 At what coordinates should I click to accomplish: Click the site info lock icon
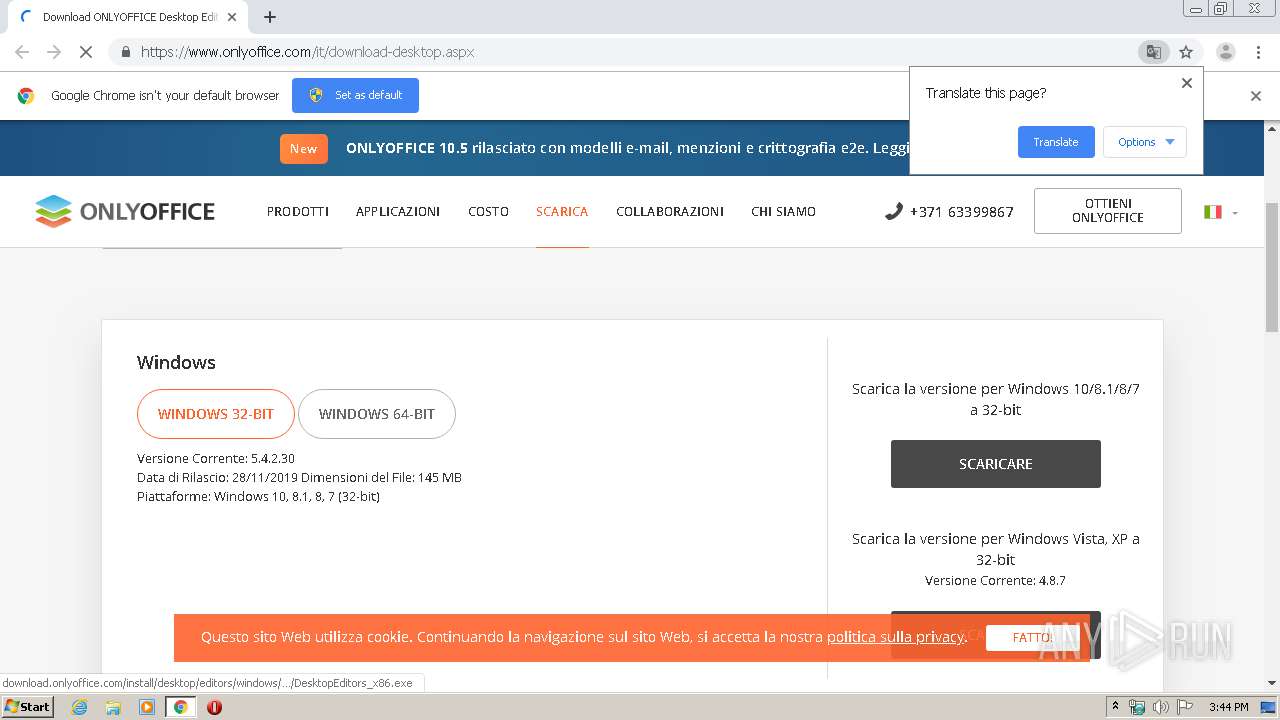[x=125, y=52]
